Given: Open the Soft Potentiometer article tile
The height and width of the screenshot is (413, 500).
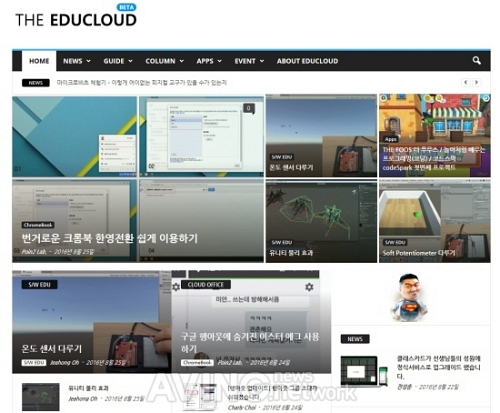Looking at the screenshot, I should [435, 222].
